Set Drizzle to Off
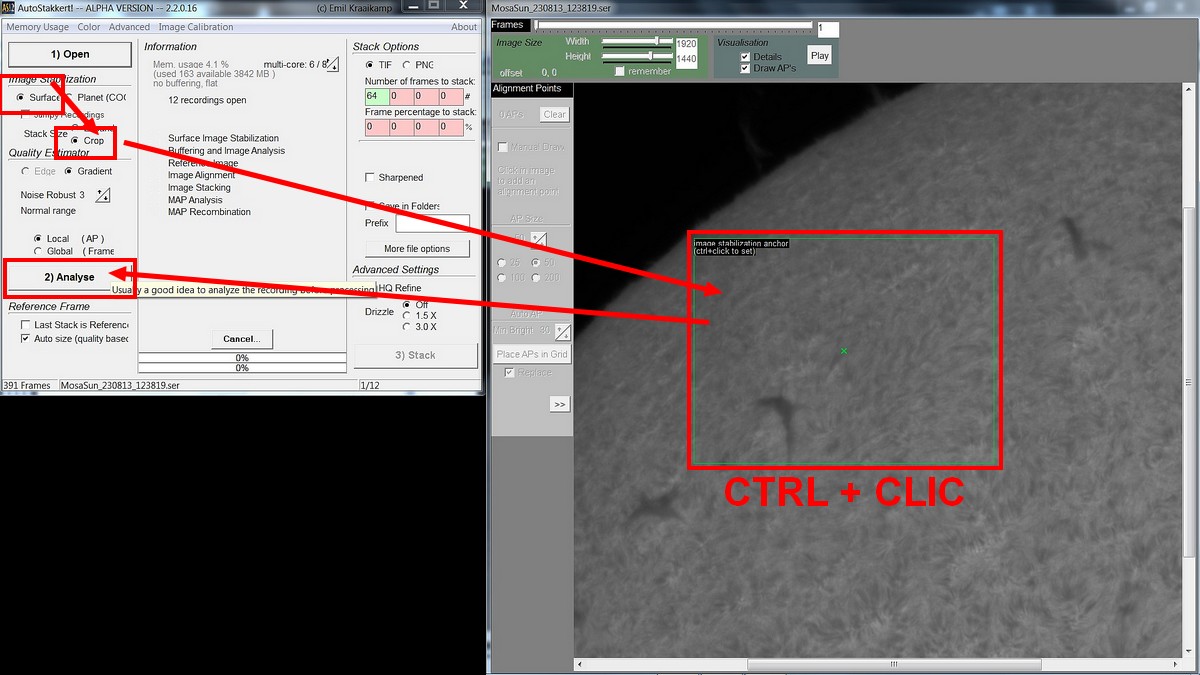Viewport: 1200px width, 675px height. pos(406,304)
